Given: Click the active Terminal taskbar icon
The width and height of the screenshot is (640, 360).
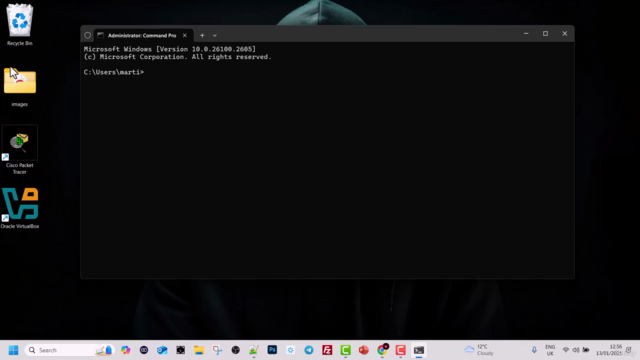Looking at the screenshot, I should [x=419, y=350].
